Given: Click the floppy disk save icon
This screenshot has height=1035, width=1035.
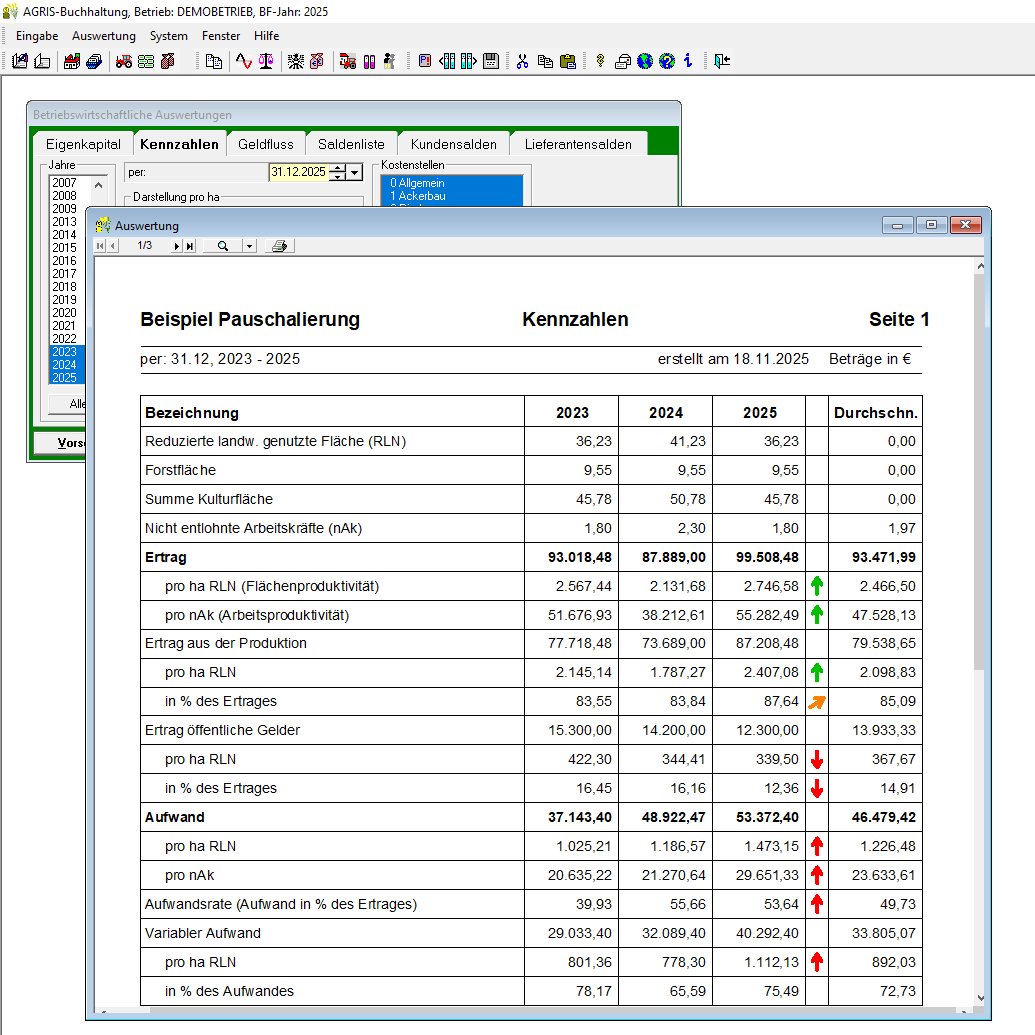Looking at the screenshot, I should 491,61.
